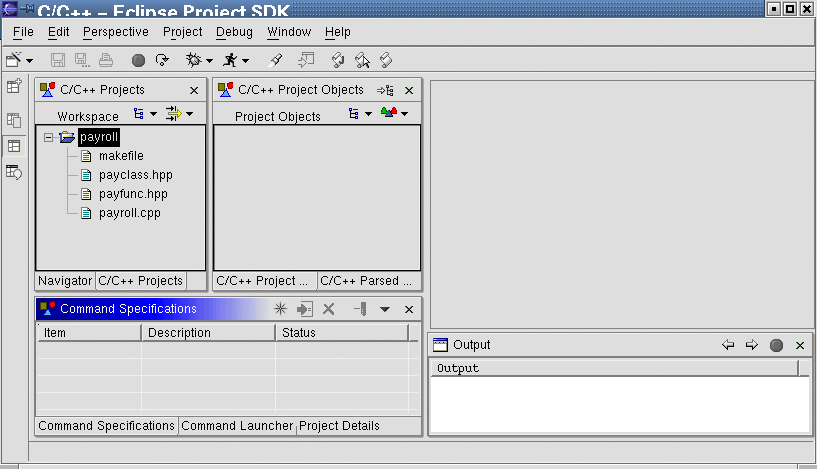Open the Perspective menu
Image resolution: width=817 pixels, height=469 pixels.
coord(116,32)
